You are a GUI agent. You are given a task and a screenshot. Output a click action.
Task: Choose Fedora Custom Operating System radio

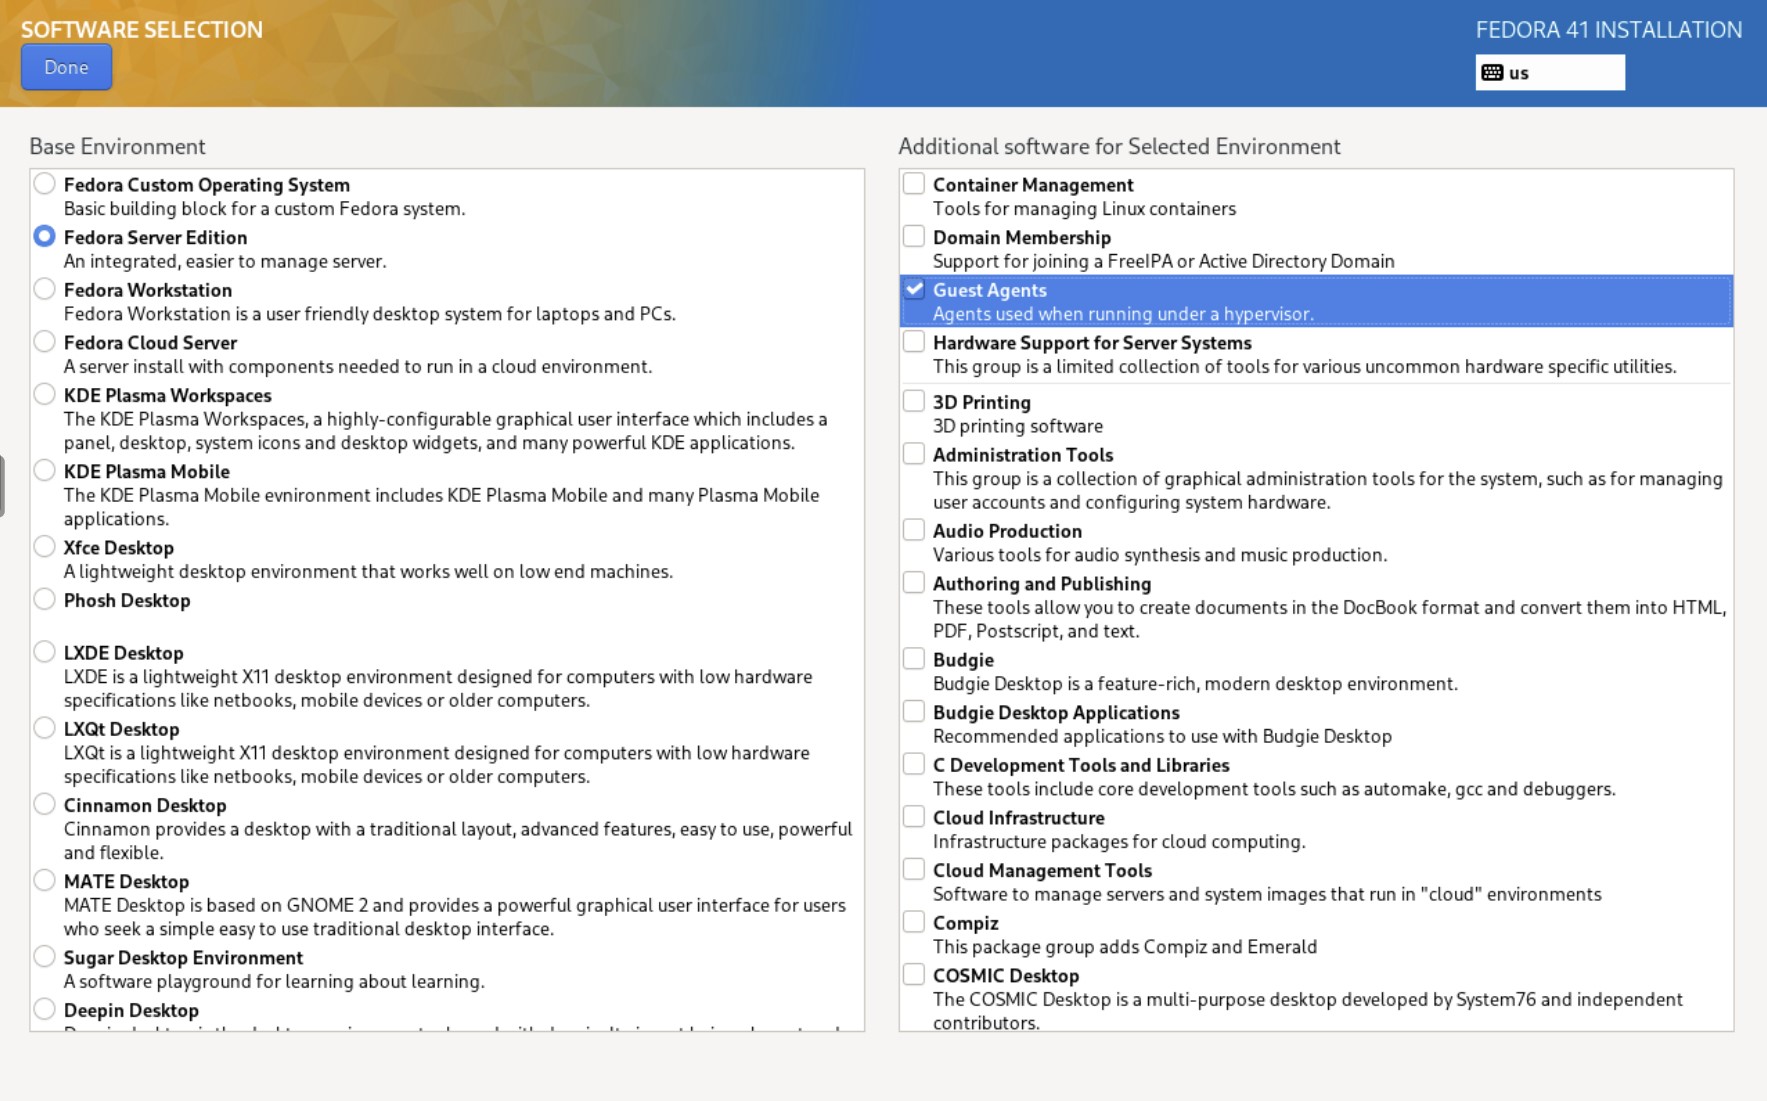[44, 184]
